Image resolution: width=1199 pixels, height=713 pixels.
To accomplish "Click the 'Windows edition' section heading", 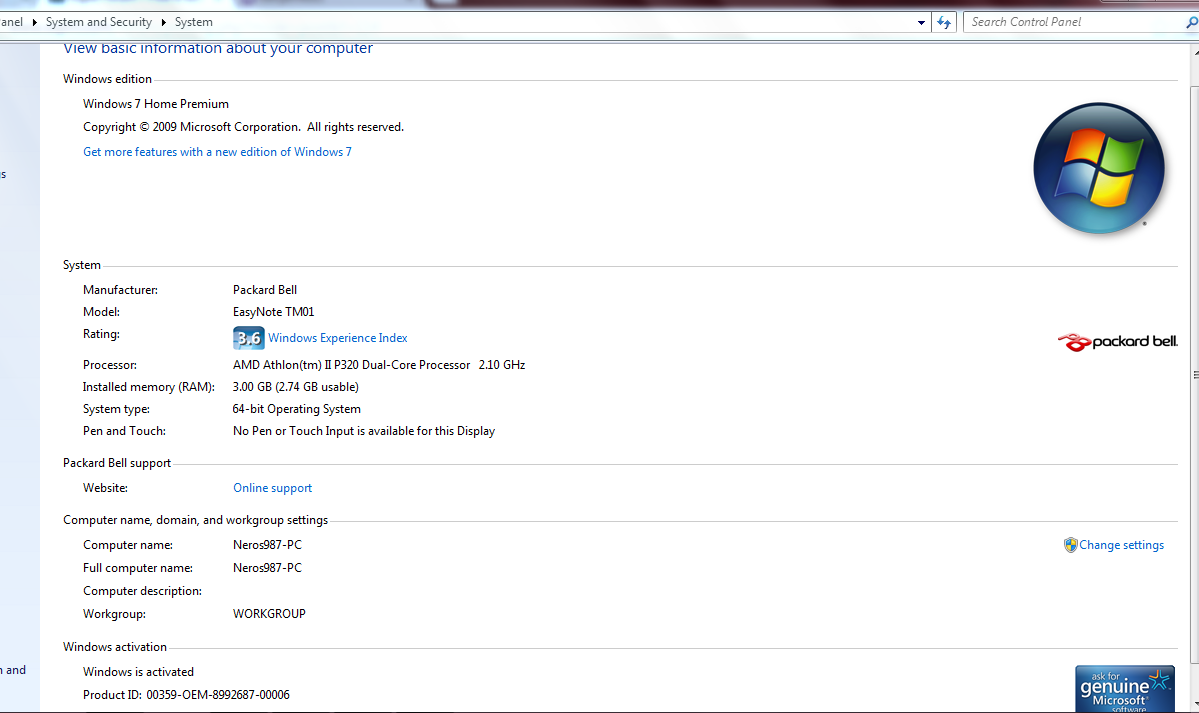I will [x=107, y=79].
